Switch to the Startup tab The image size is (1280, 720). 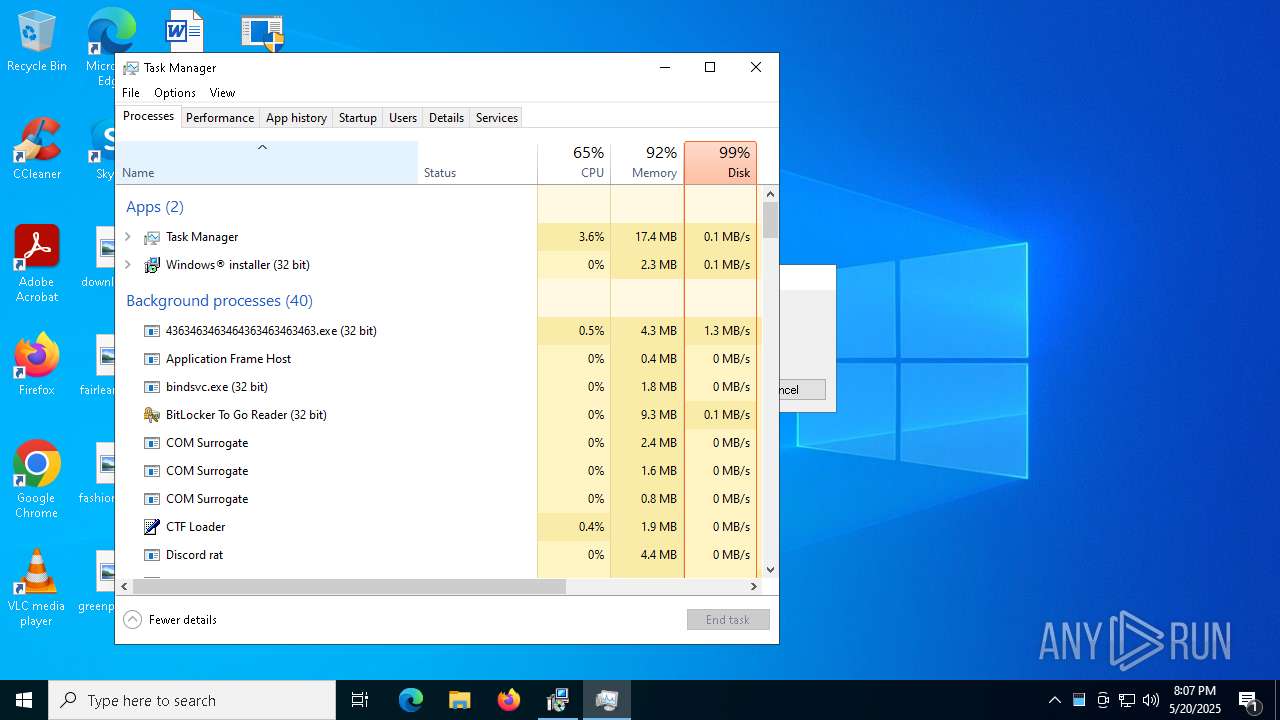(x=357, y=118)
